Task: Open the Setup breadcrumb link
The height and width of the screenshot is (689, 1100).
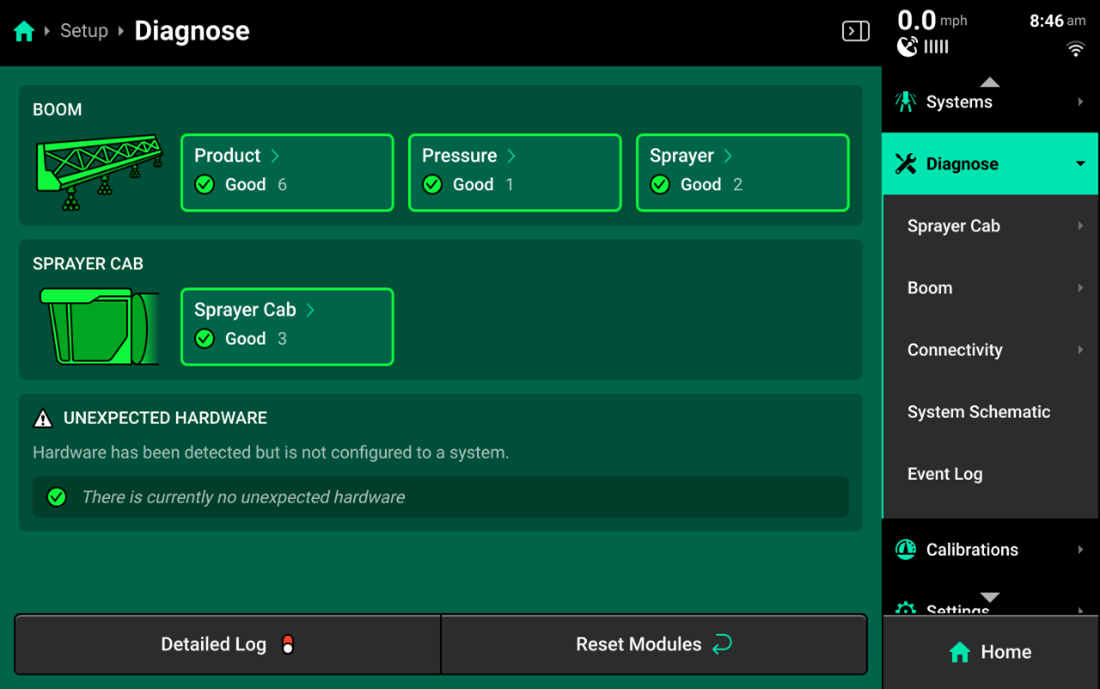Action: 84,31
